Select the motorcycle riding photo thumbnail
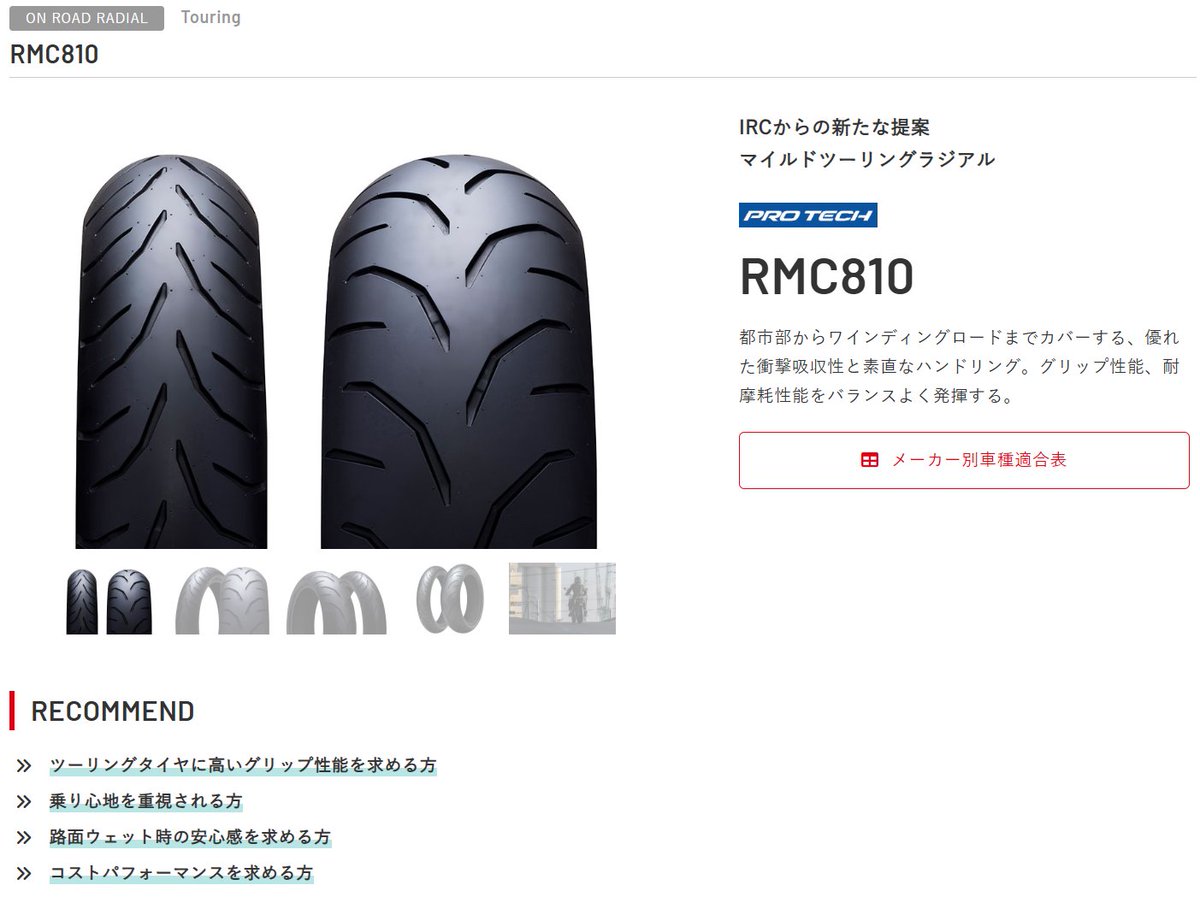Viewport: 1200px width, 897px height. pyautogui.click(x=562, y=598)
